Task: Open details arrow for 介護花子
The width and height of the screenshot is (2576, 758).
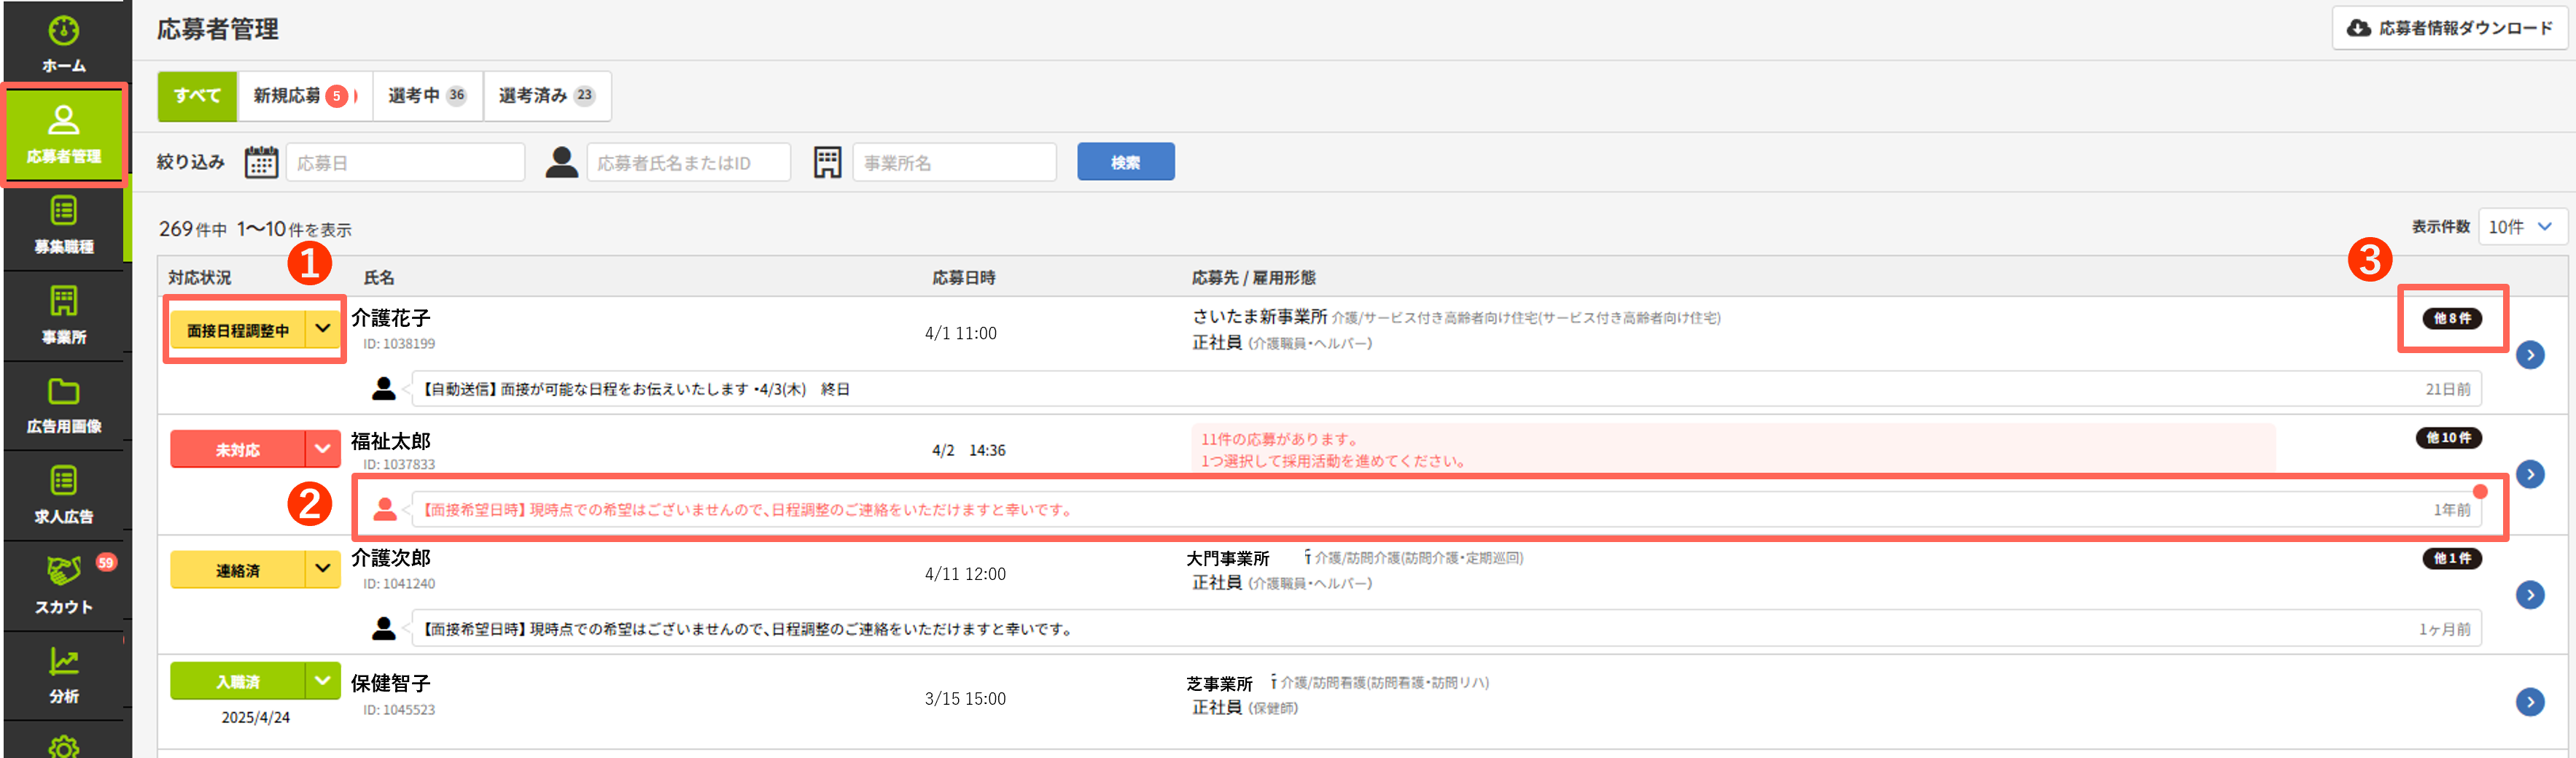Action: tap(2529, 355)
